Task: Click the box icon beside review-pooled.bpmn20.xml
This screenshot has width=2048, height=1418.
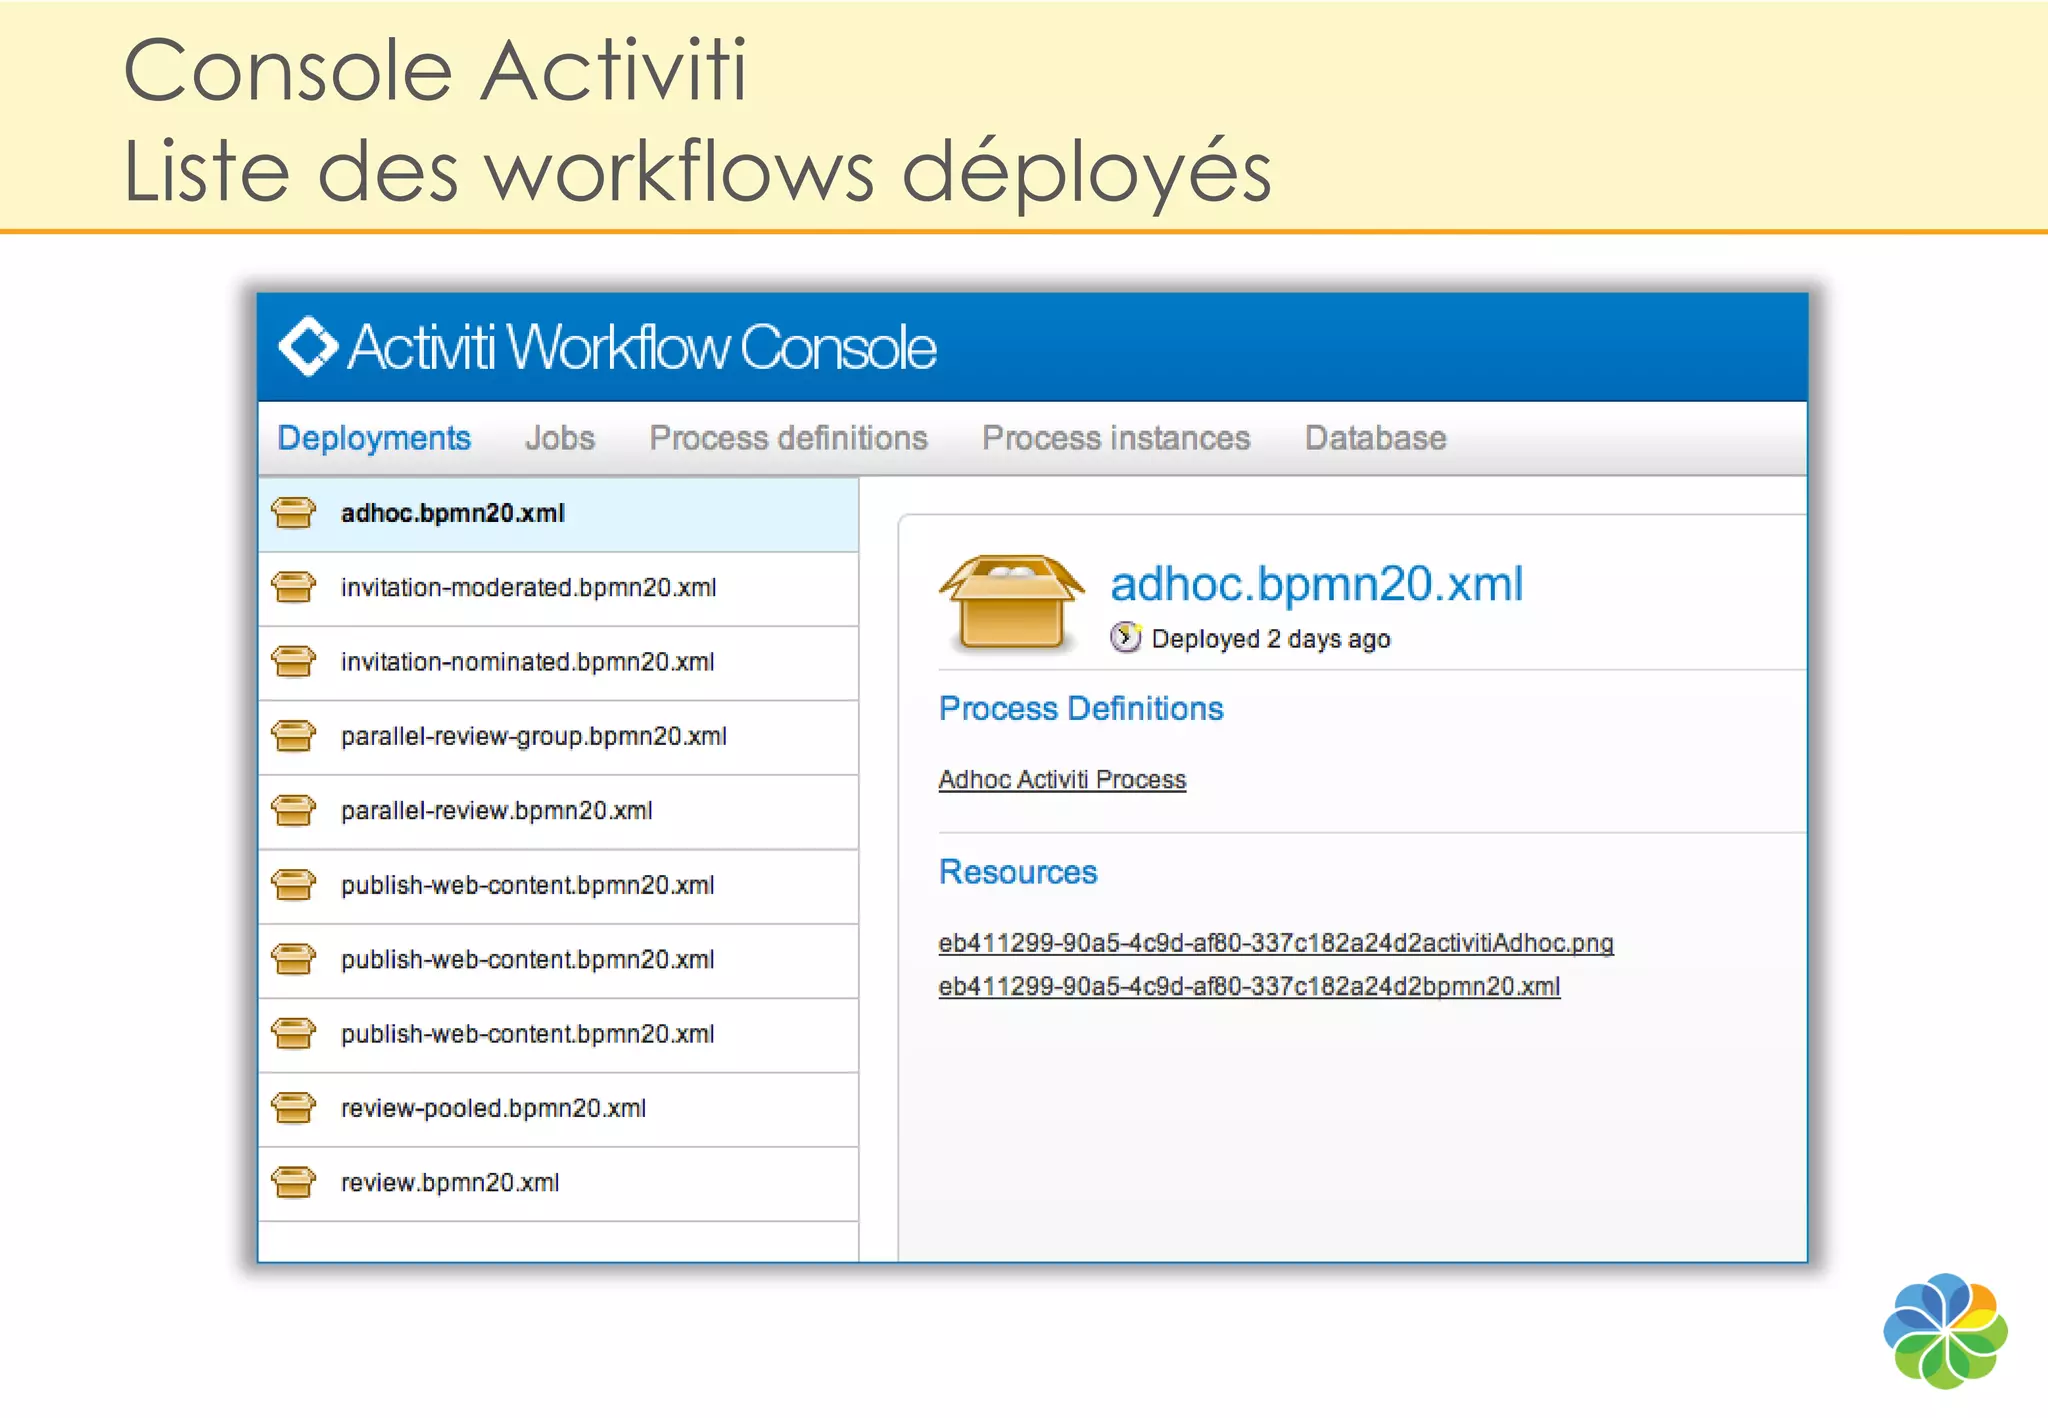Action: tap(293, 1108)
